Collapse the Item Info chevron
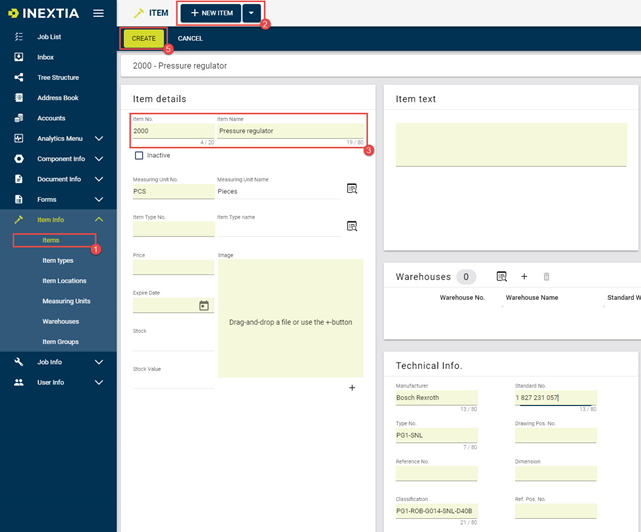Image resolution: width=641 pixels, height=532 pixels. 99,220
